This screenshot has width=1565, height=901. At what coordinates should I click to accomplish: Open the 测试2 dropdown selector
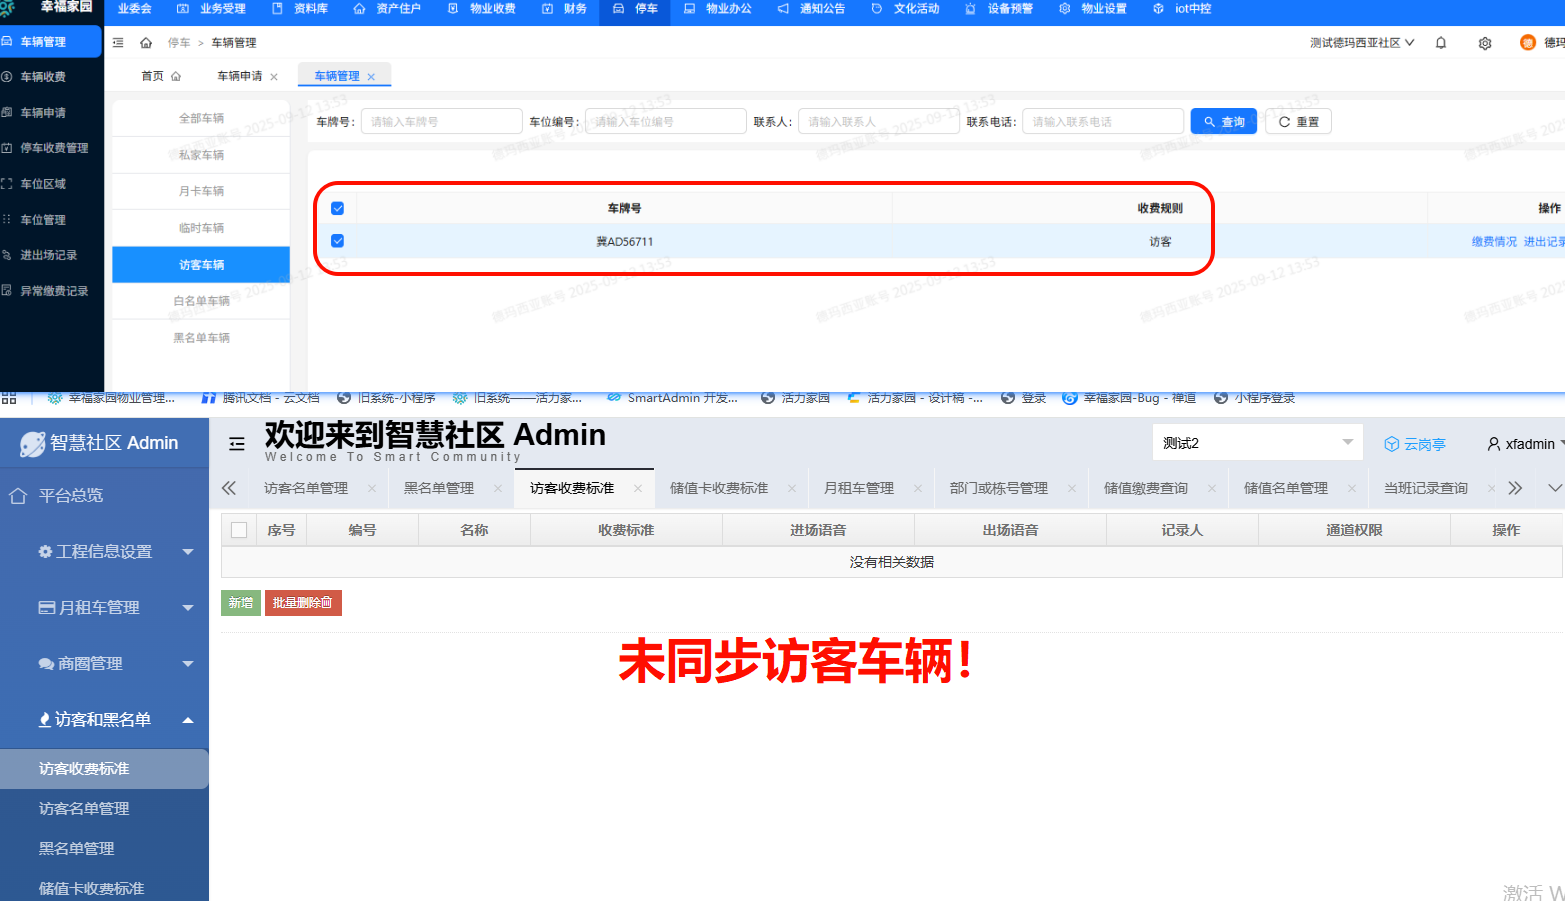1257,441
